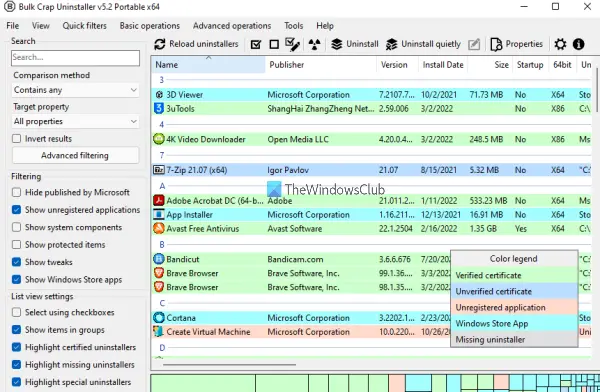
Task: Open settings with the gear icon
Action: 560,44
